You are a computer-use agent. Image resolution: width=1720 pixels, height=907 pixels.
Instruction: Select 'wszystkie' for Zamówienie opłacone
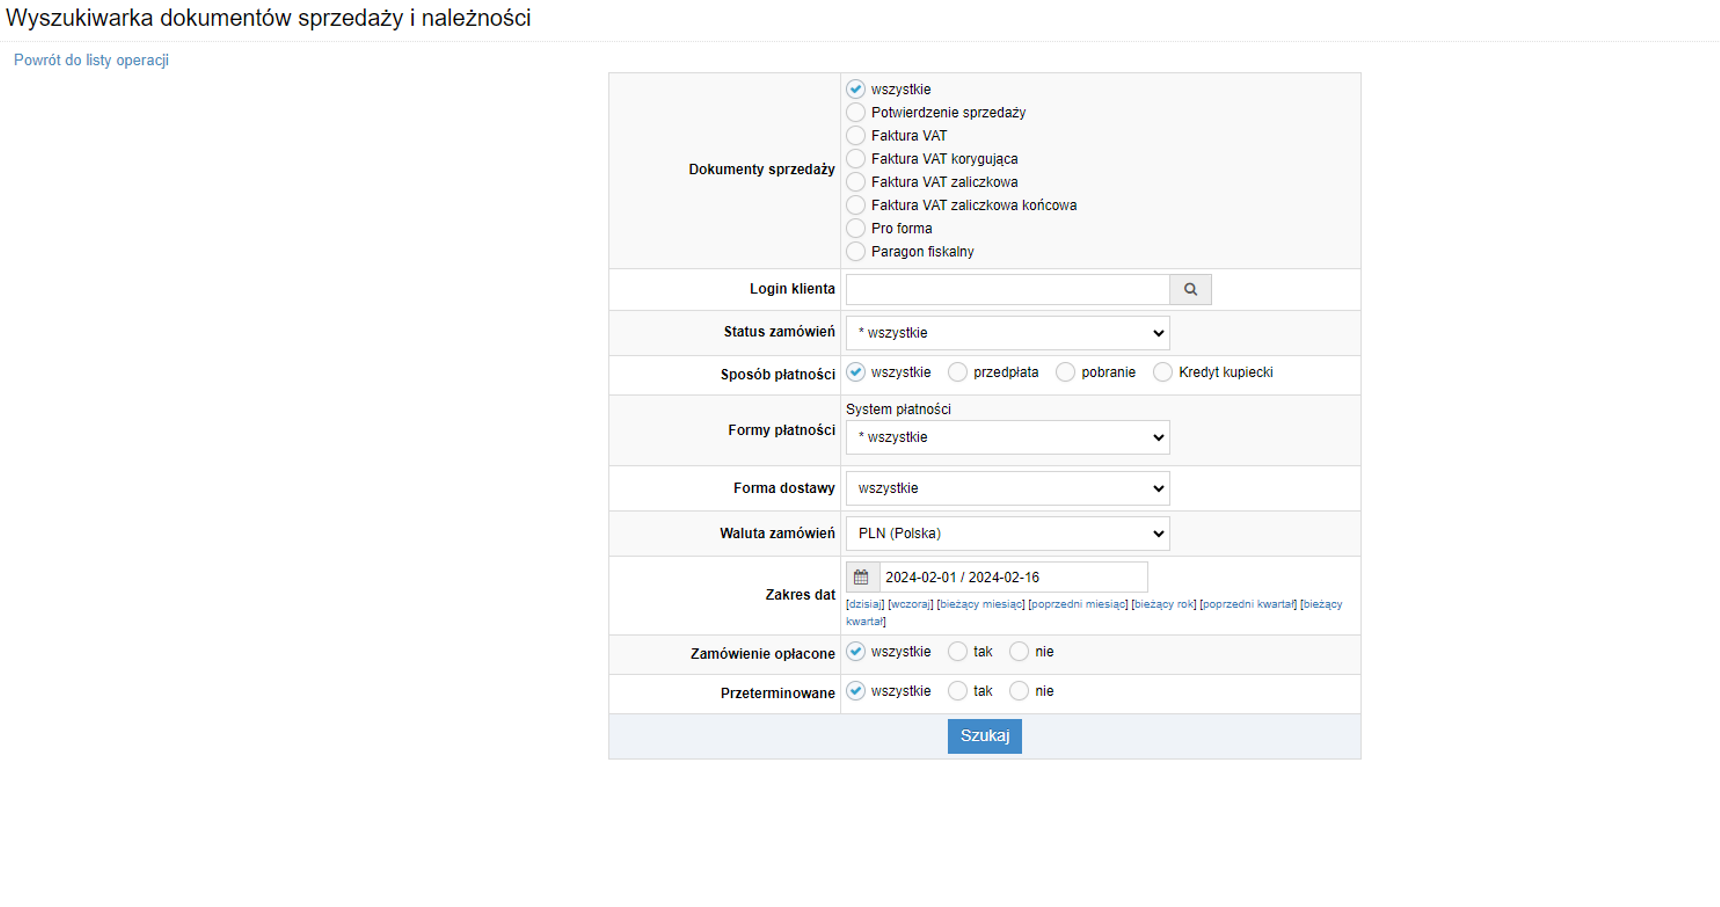click(855, 651)
